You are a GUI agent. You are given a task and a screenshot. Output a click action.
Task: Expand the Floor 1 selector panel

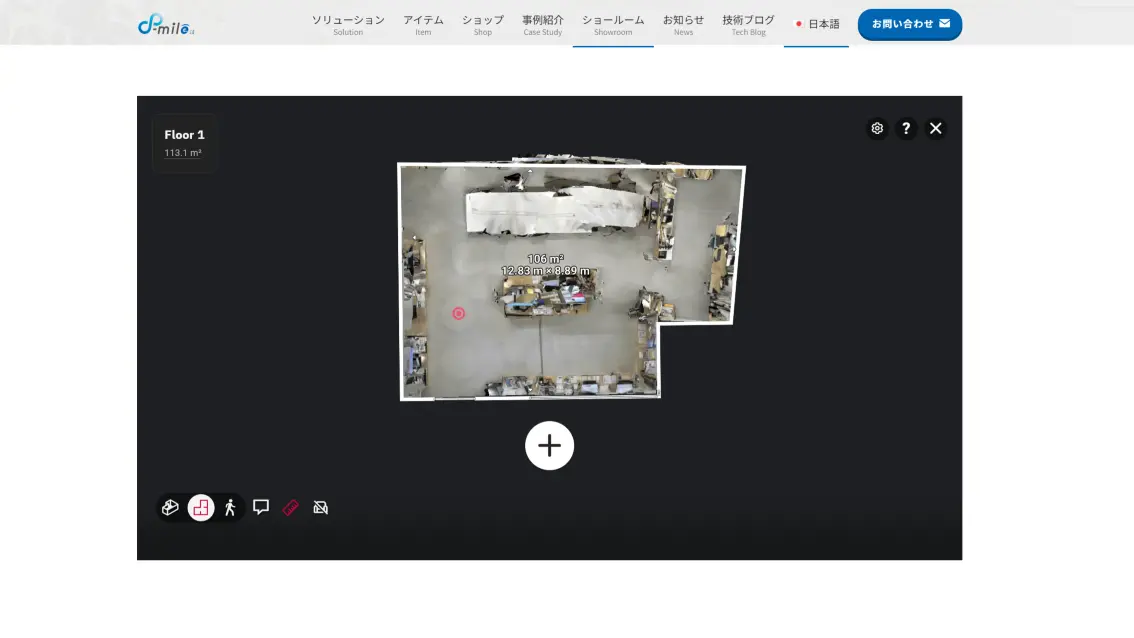tap(184, 143)
